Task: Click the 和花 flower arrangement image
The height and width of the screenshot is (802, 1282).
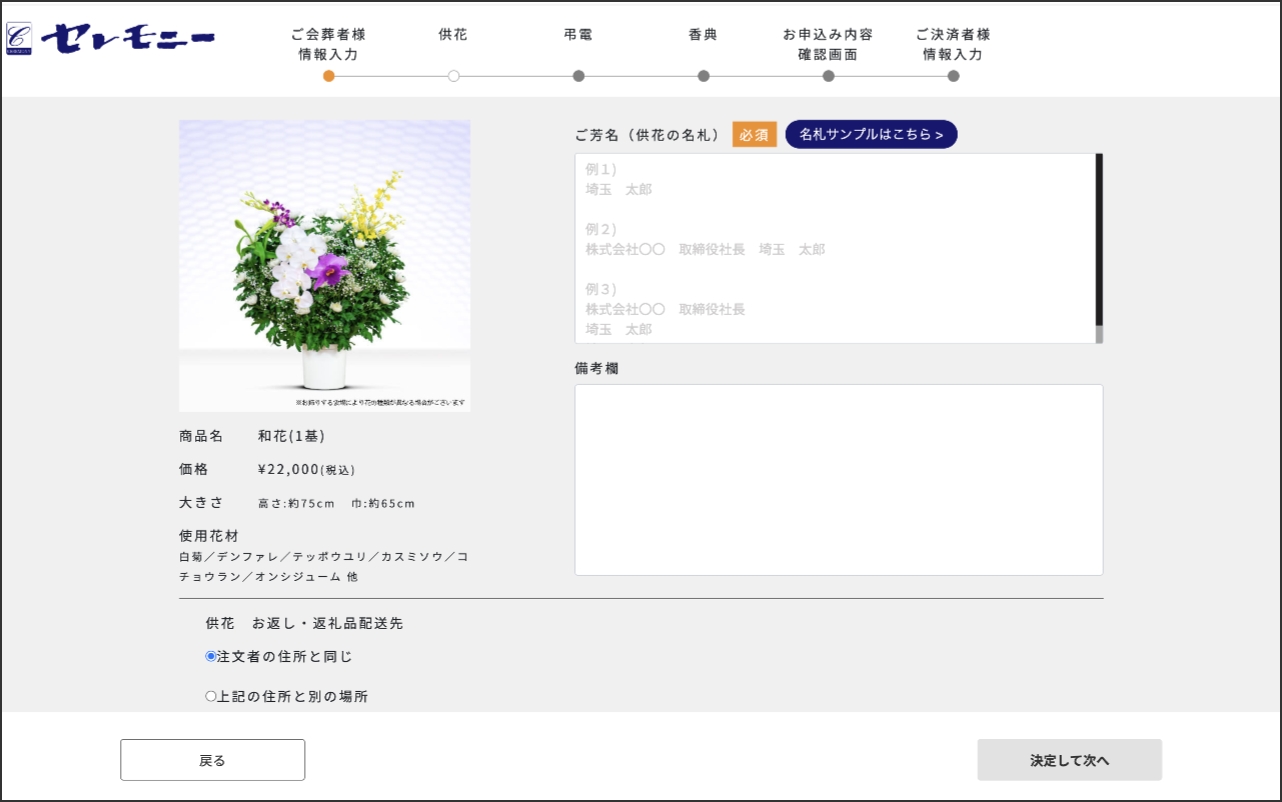Action: point(324,266)
